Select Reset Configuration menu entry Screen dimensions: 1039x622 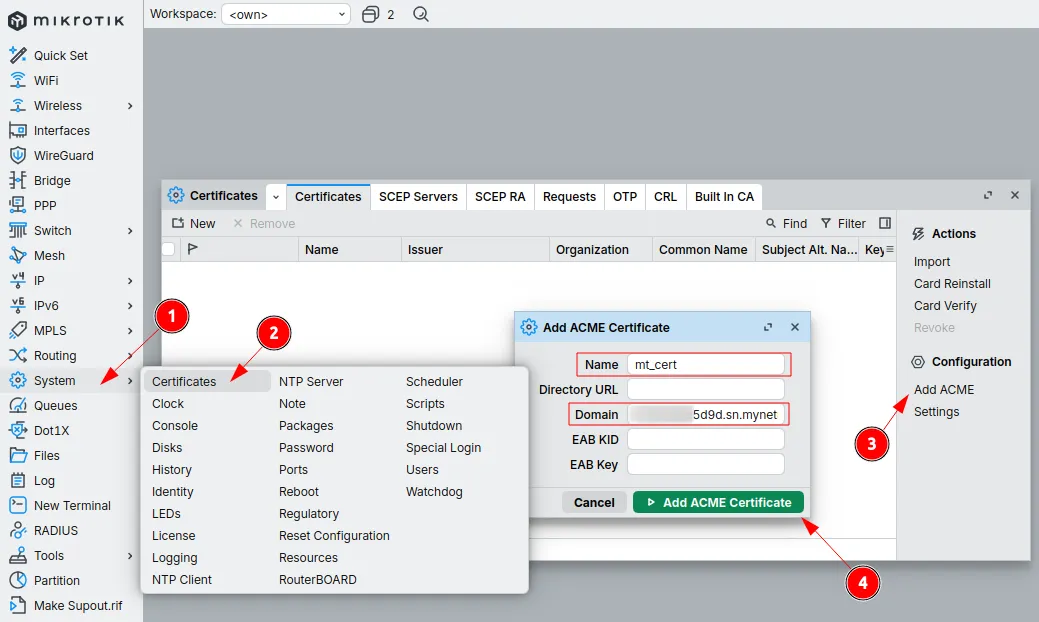[x=334, y=536]
